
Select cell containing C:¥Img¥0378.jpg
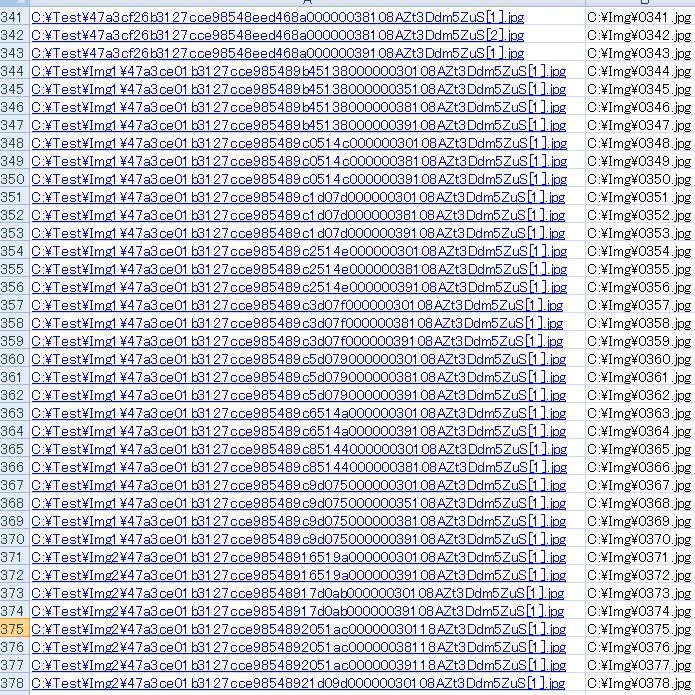[x=640, y=683]
